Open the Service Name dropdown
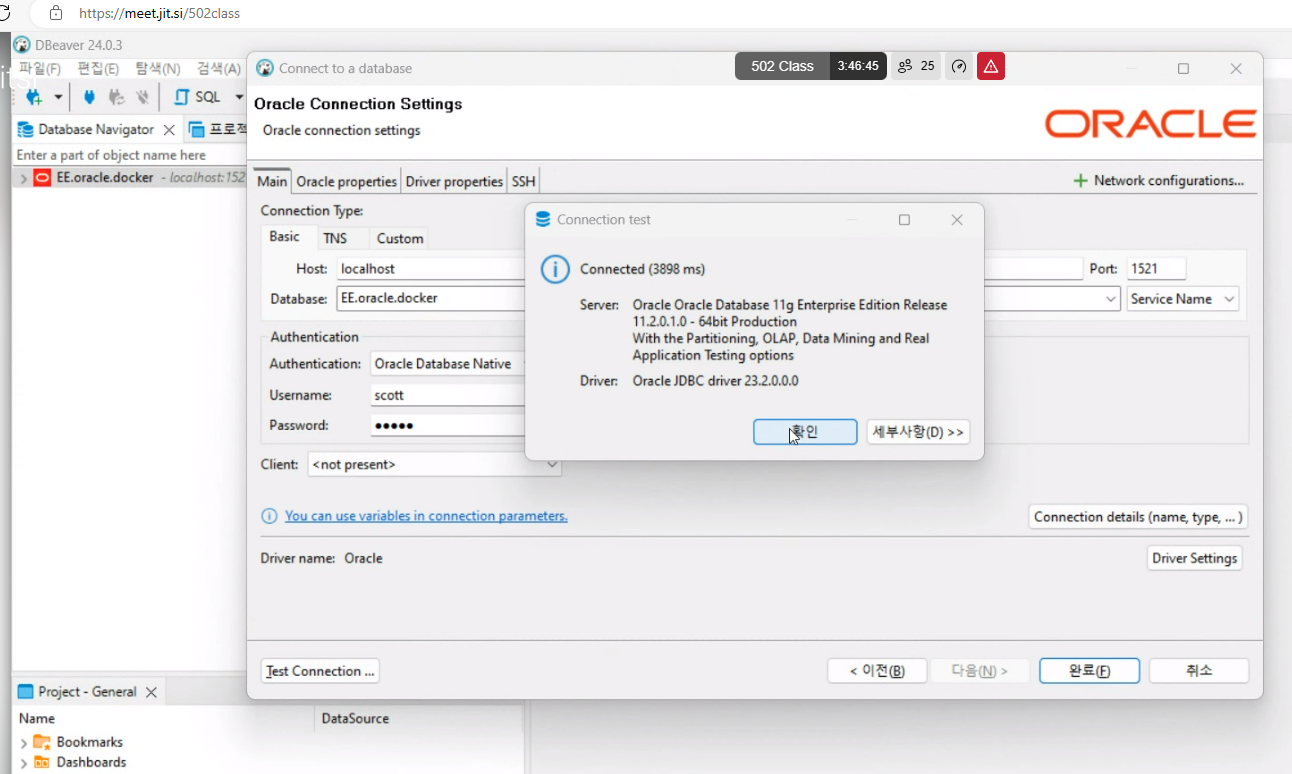1292x774 pixels. [x=1183, y=299]
